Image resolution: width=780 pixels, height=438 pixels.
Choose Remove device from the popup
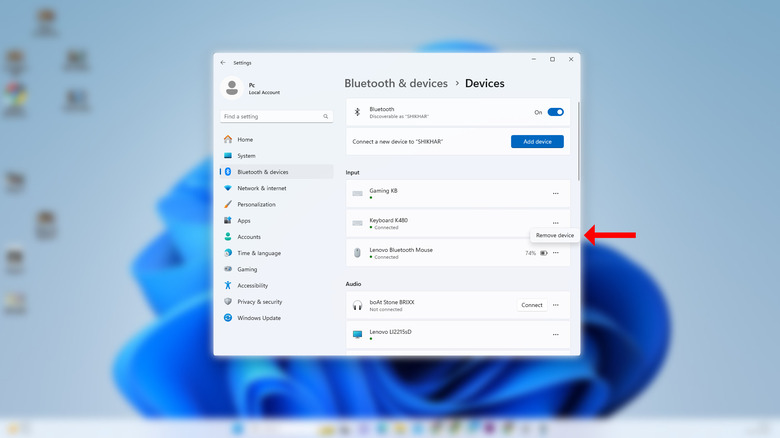click(555, 235)
